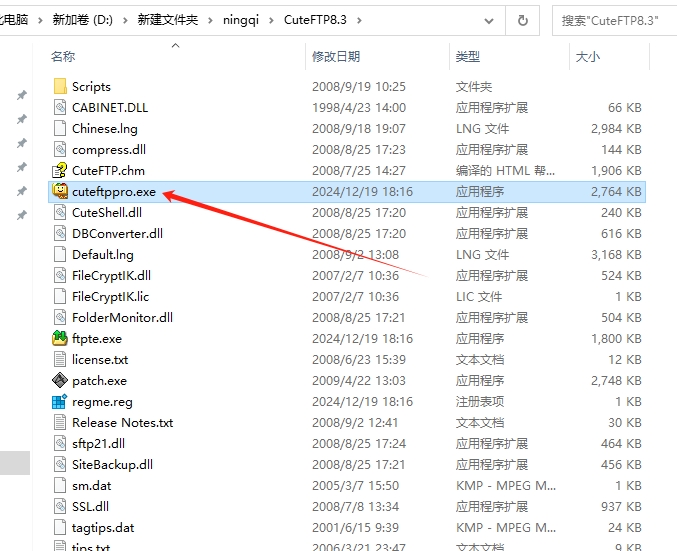The height and width of the screenshot is (551, 677).
Task: Select the CABINET.DLL file icon
Action: [60, 108]
